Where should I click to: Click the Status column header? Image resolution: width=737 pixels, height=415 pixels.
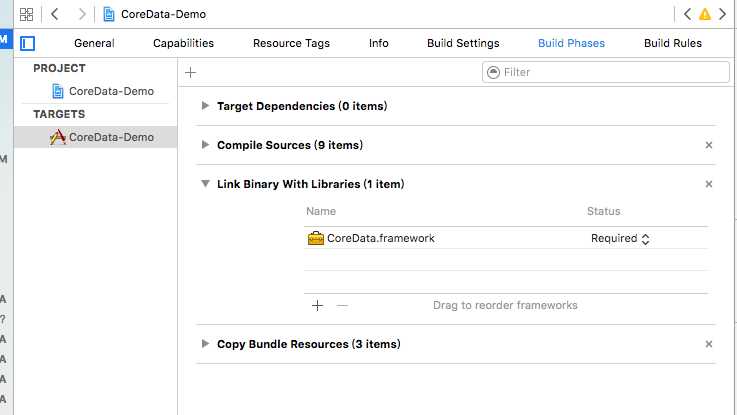(604, 211)
